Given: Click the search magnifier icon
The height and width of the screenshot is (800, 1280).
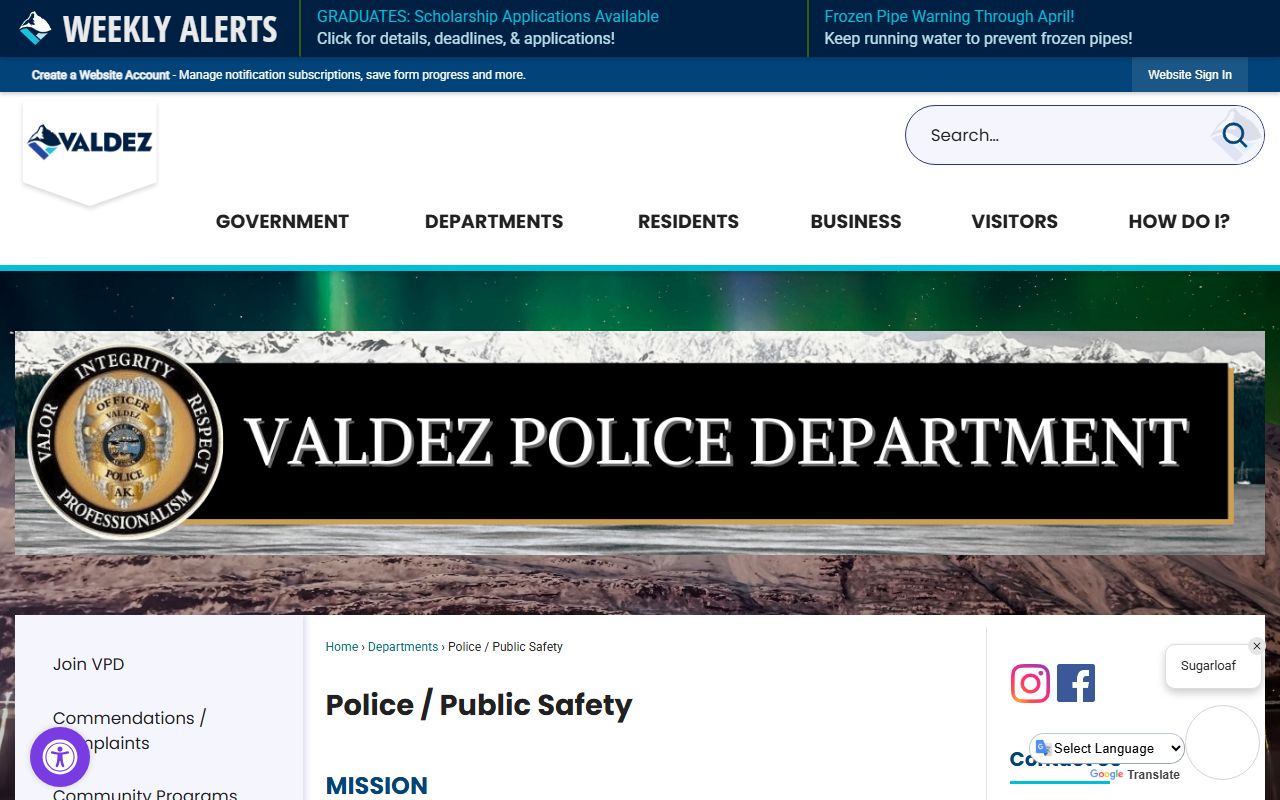Looking at the screenshot, I should click(x=1235, y=135).
